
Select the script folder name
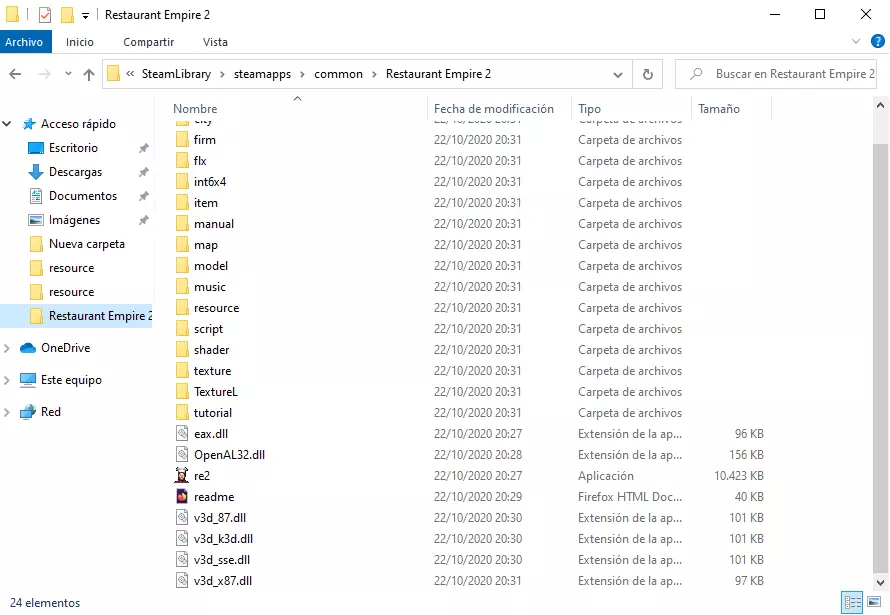click(208, 328)
